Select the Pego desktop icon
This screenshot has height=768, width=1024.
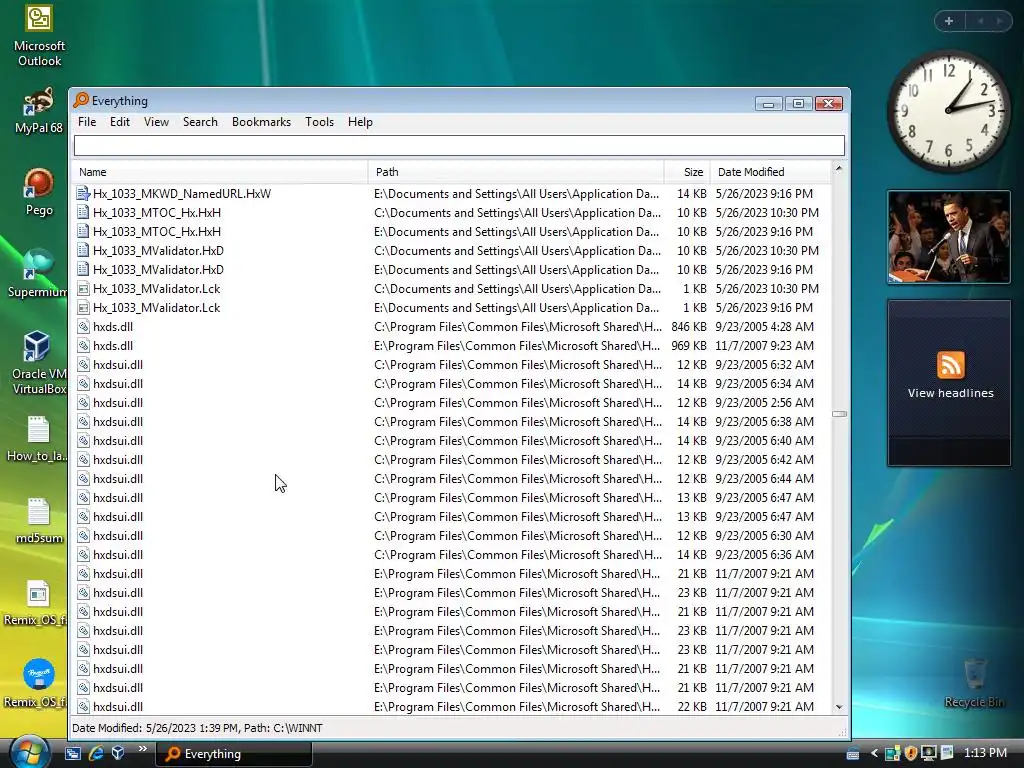(39, 192)
